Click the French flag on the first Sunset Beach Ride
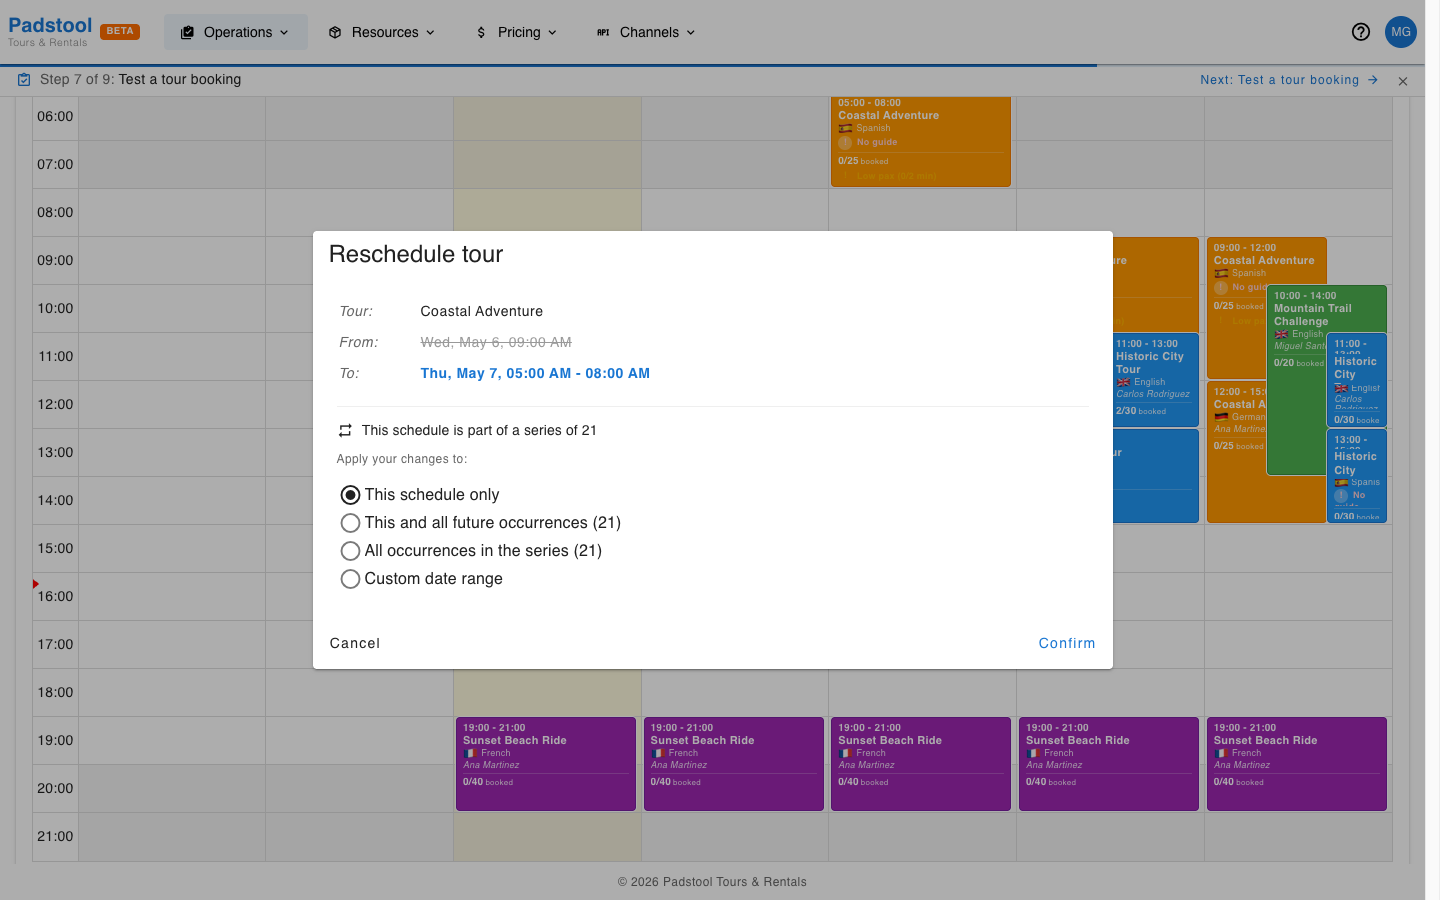This screenshot has width=1440, height=900. tap(470, 753)
